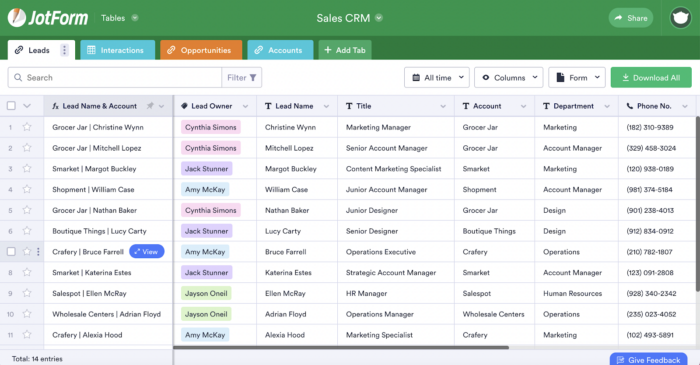Click the JotForm logo

[48, 18]
